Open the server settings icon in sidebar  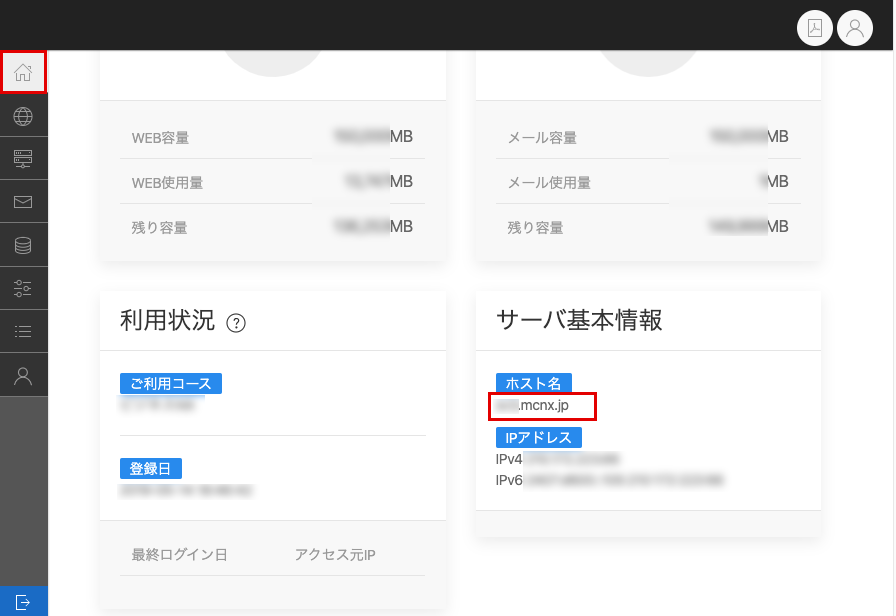23,159
